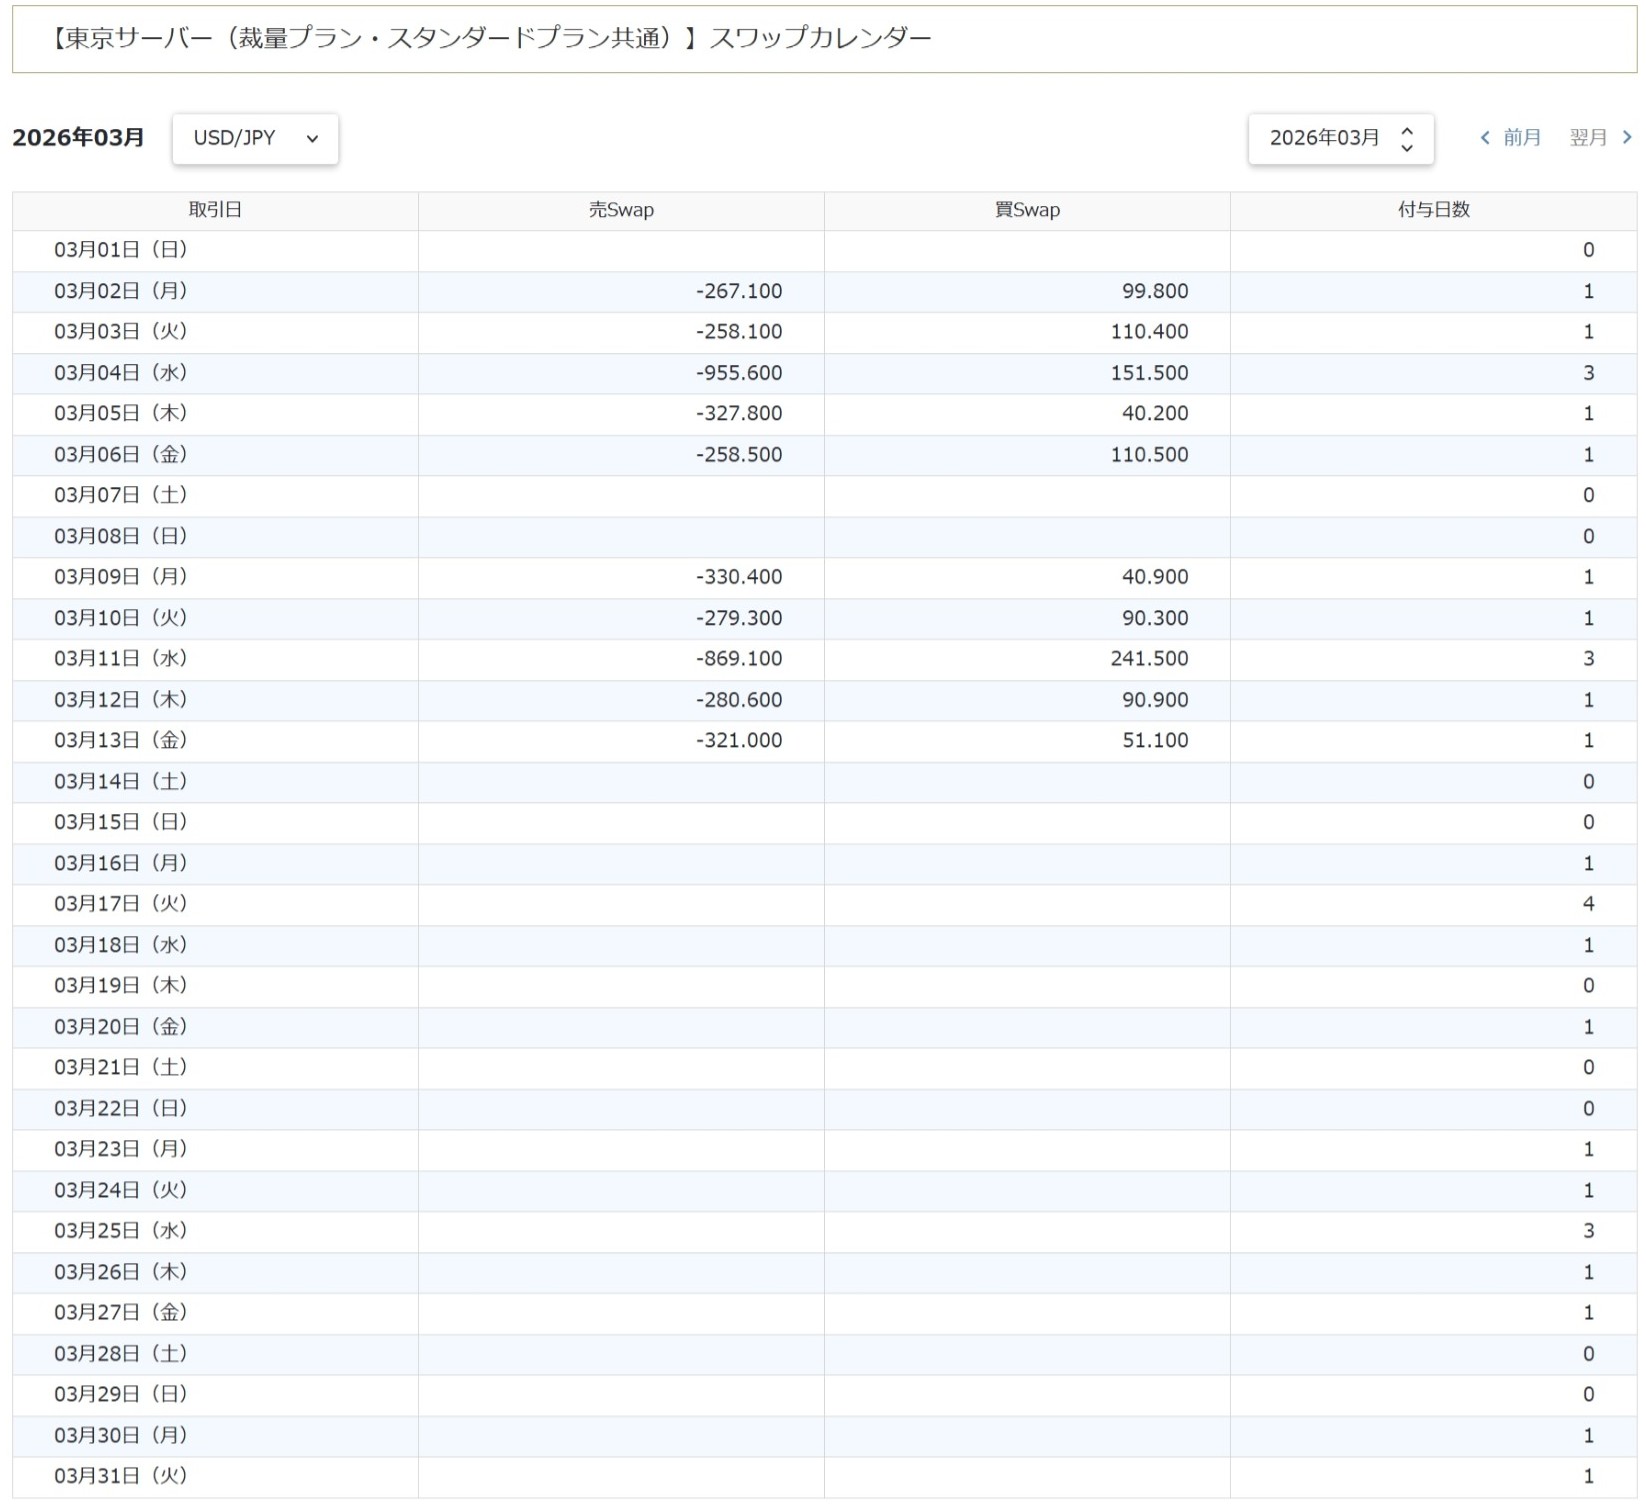The image size is (1646, 1504).
Task: Select buy swap value 241.500
Action: [x=1150, y=659]
